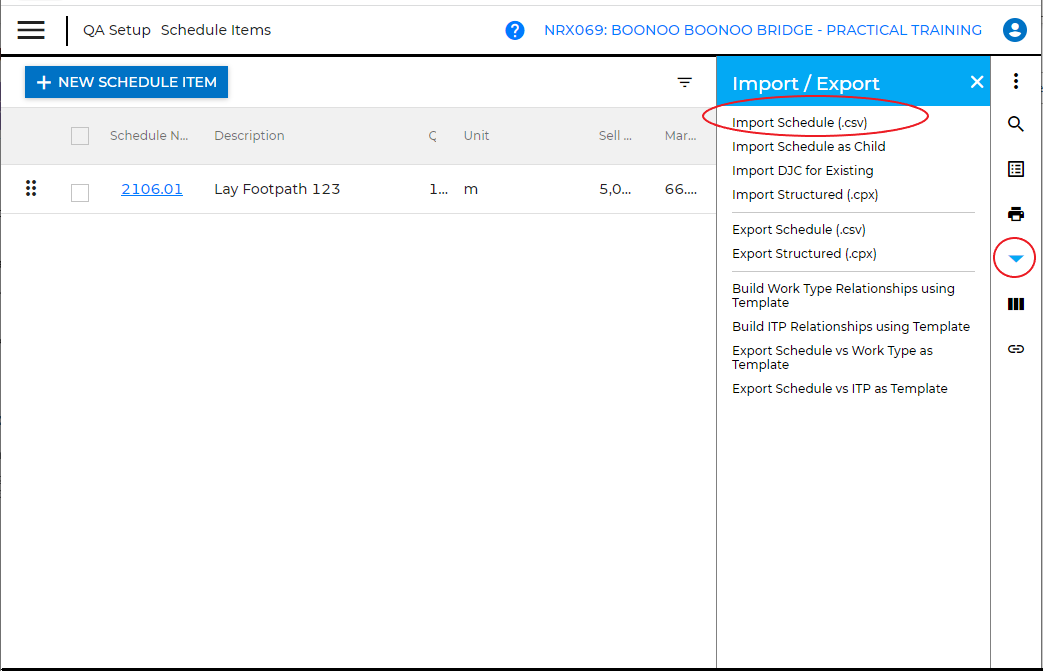Select Import Schedule as Child
Viewport: 1043px width, 671px height.
click(x=809, y=146)
